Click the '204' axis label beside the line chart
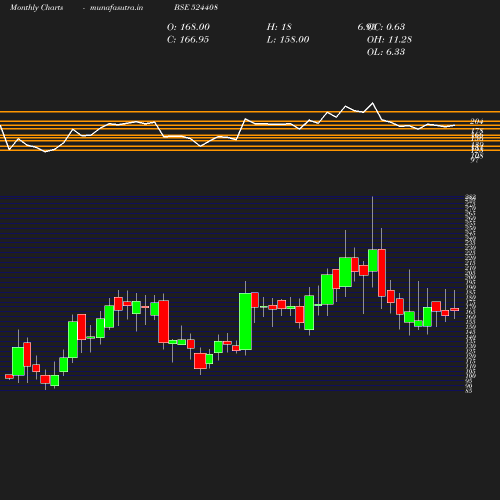Image resolution: width=500 pixels, height=500 pixels. pyautogui.click(x=477, y=121)
